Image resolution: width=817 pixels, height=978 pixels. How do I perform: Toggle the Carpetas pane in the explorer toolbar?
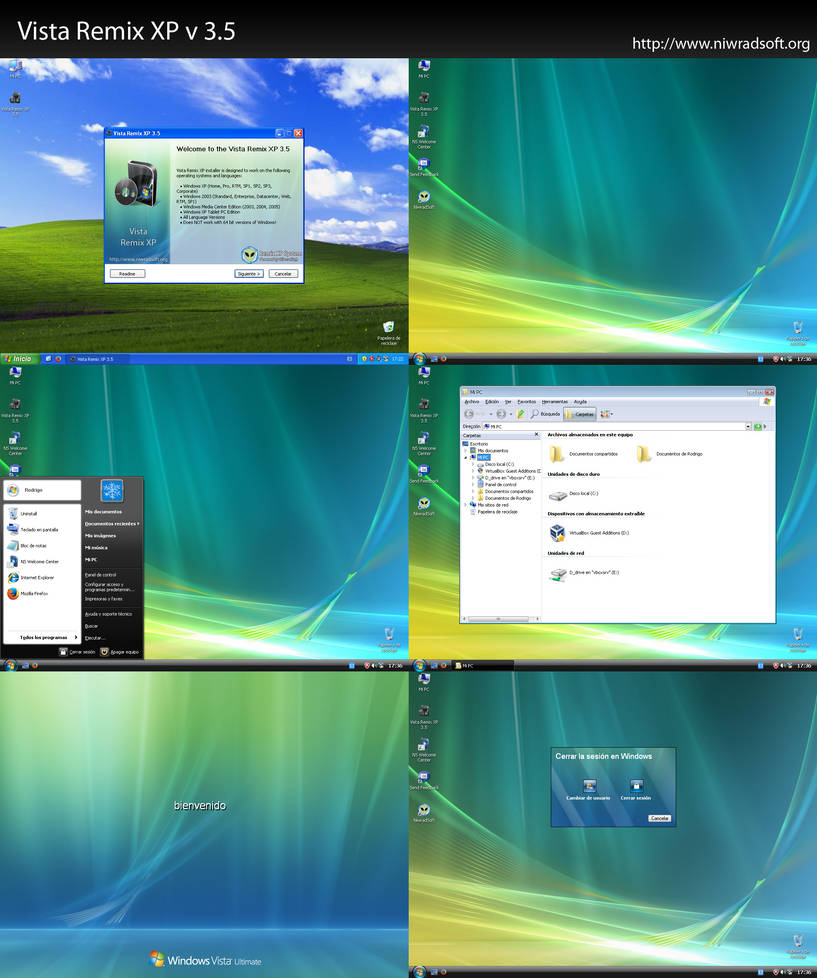click(579, 412)
